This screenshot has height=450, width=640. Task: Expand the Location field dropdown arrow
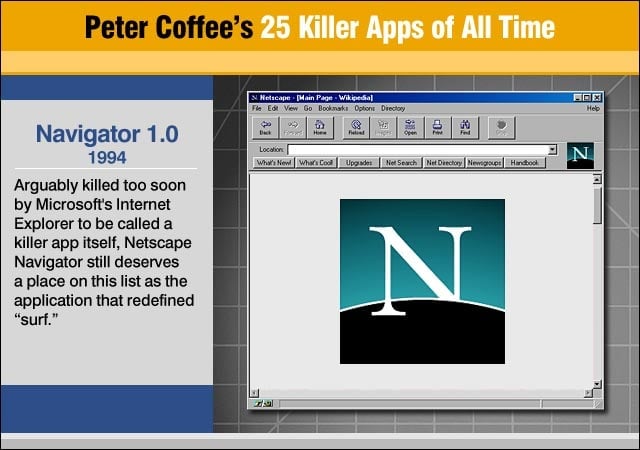[x=552, y=149]
